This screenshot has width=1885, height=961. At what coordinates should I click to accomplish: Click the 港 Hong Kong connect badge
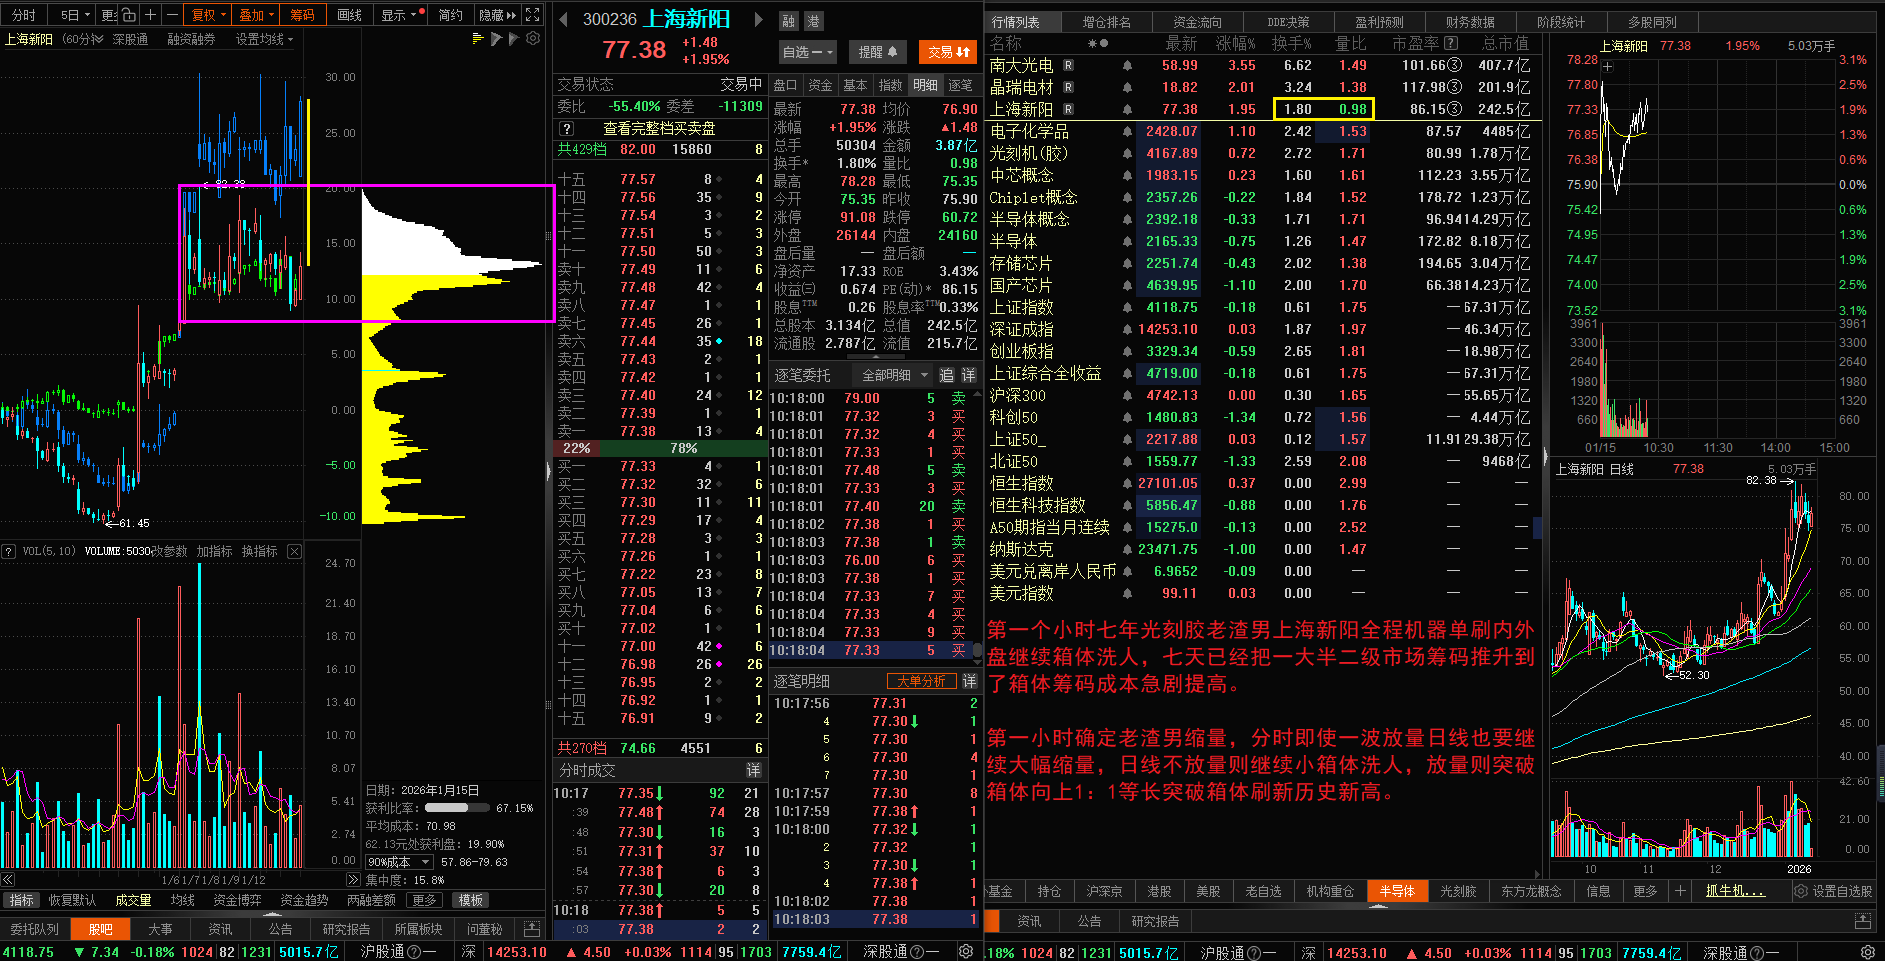point(813,20)
